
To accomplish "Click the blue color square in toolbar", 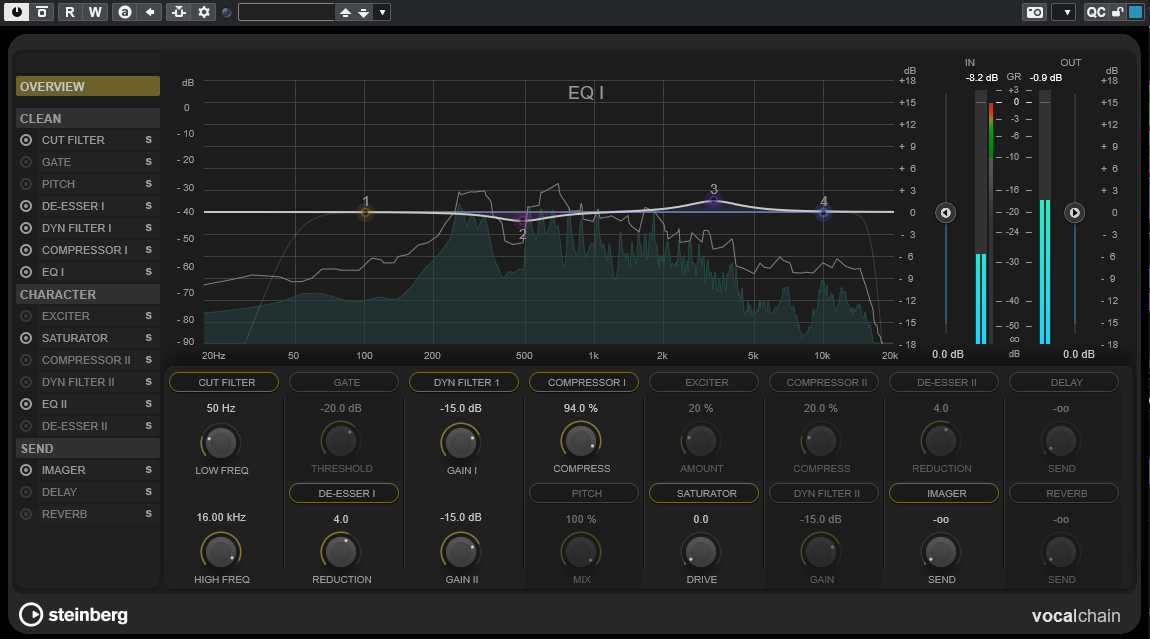I will (1135, 12).
